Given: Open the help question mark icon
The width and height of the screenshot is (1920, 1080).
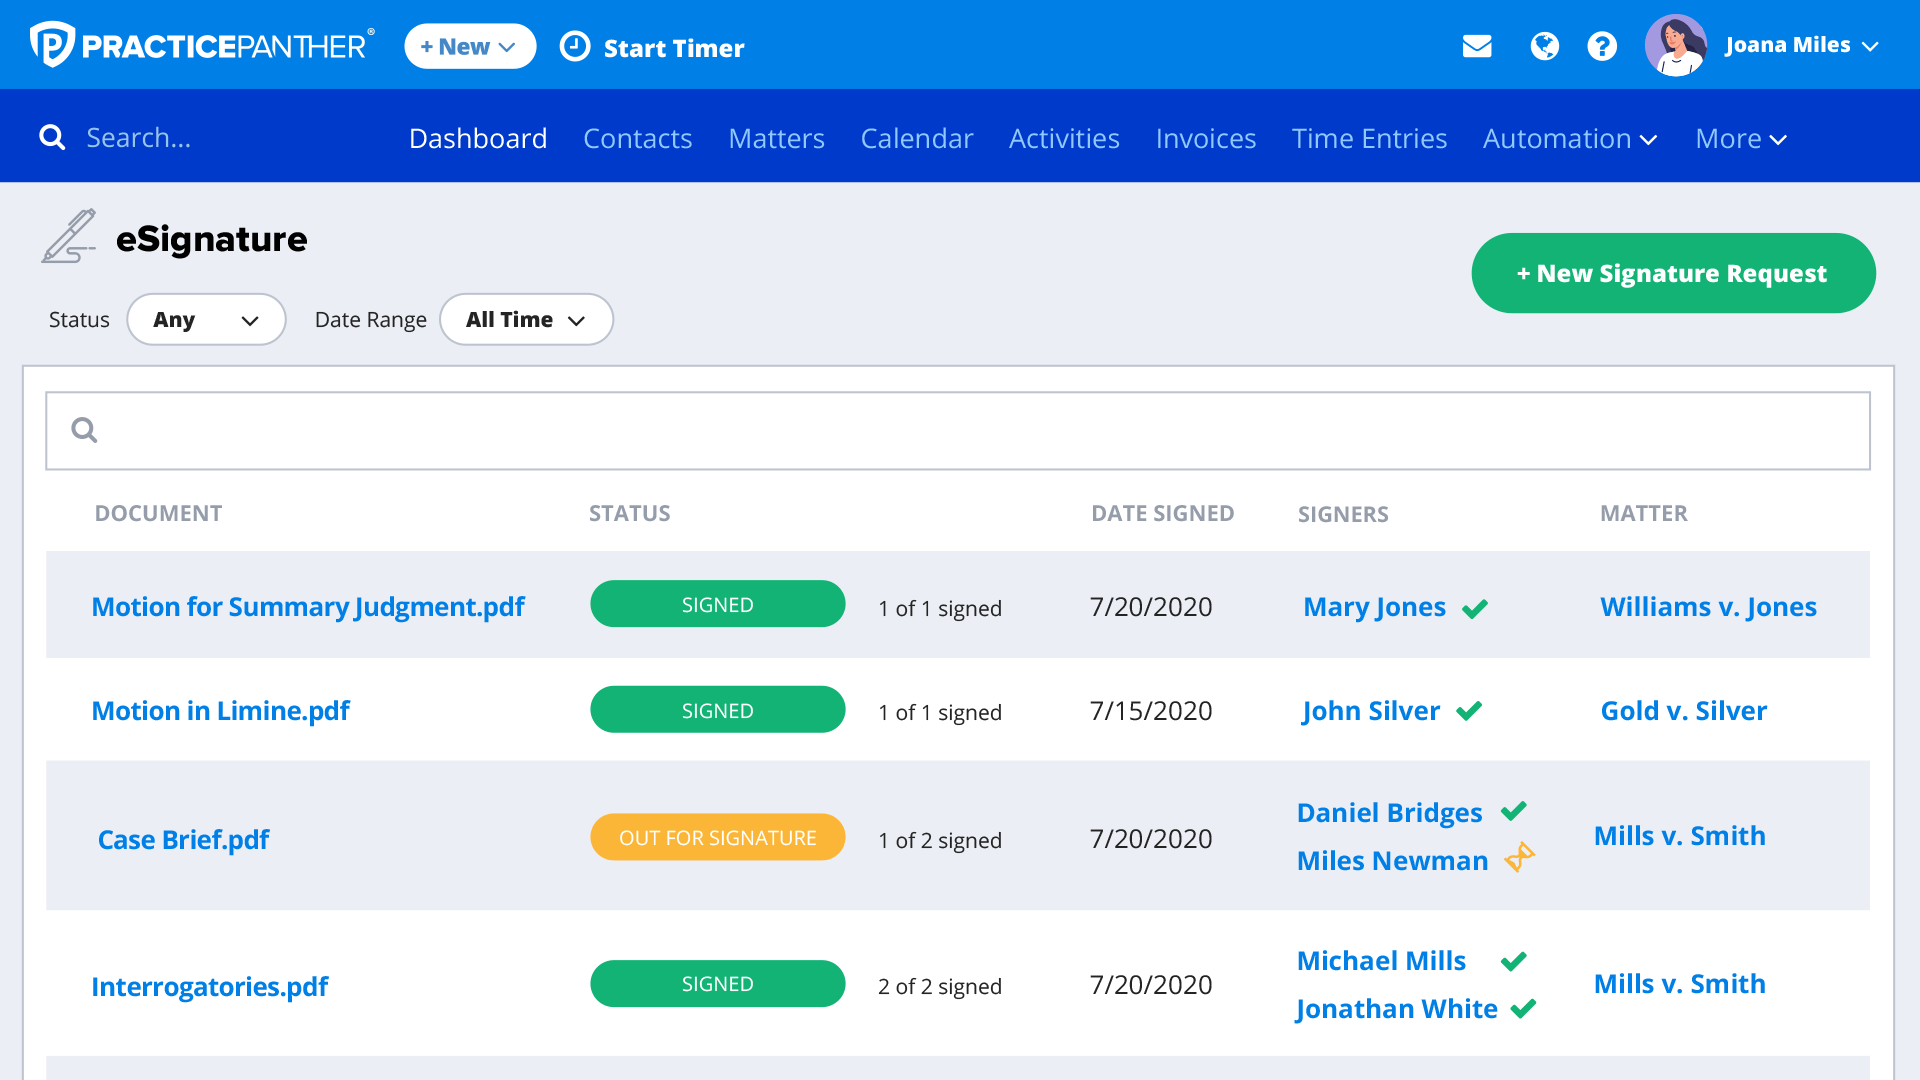Looking at the screenshot, I should coord(1602,46).
